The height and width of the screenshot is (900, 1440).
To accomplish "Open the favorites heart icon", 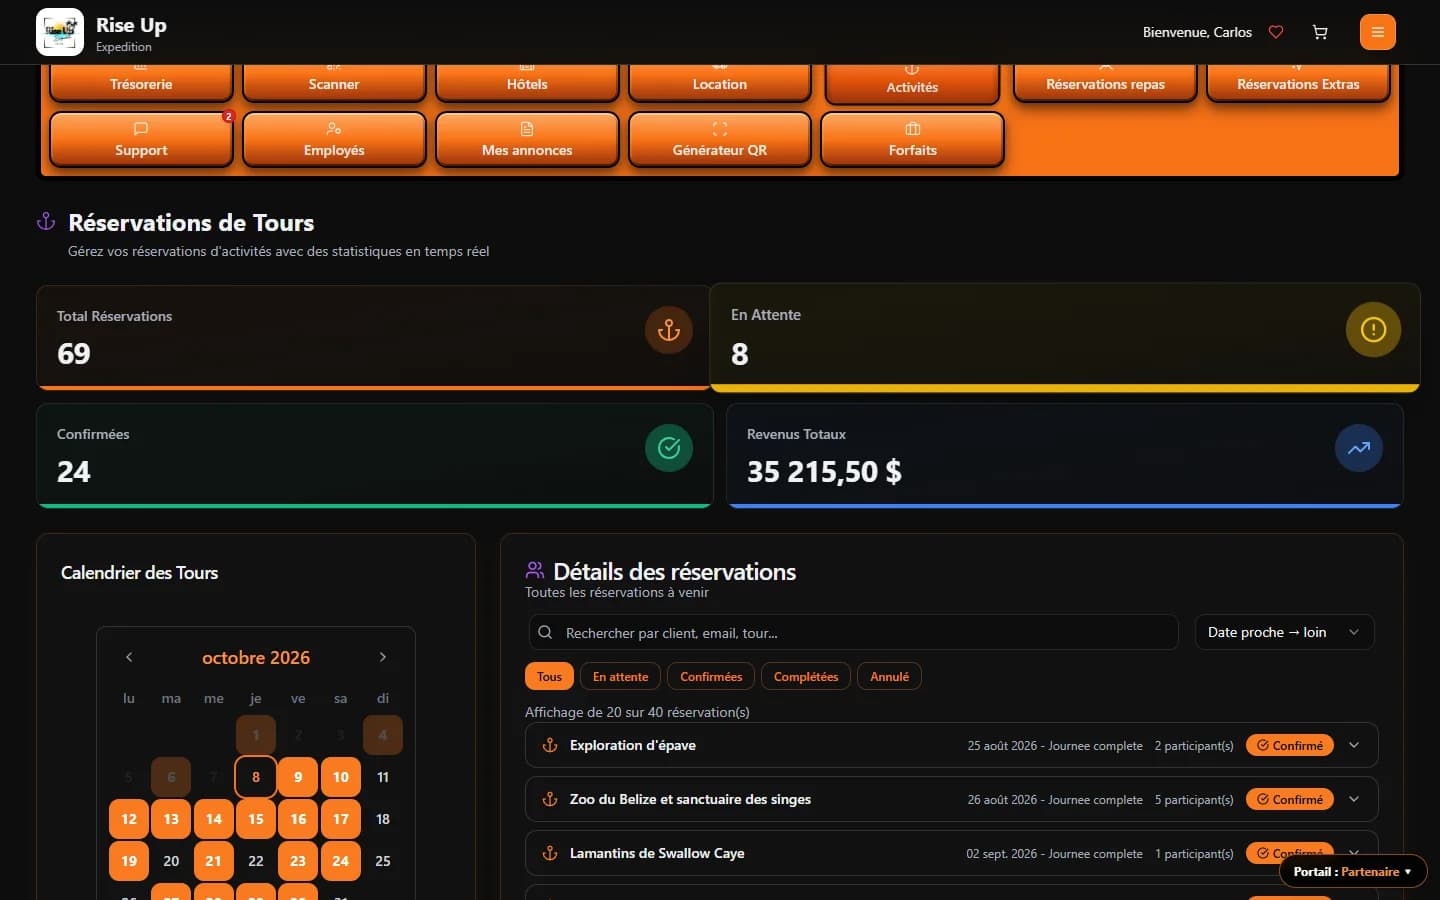I will [1276, 32].
